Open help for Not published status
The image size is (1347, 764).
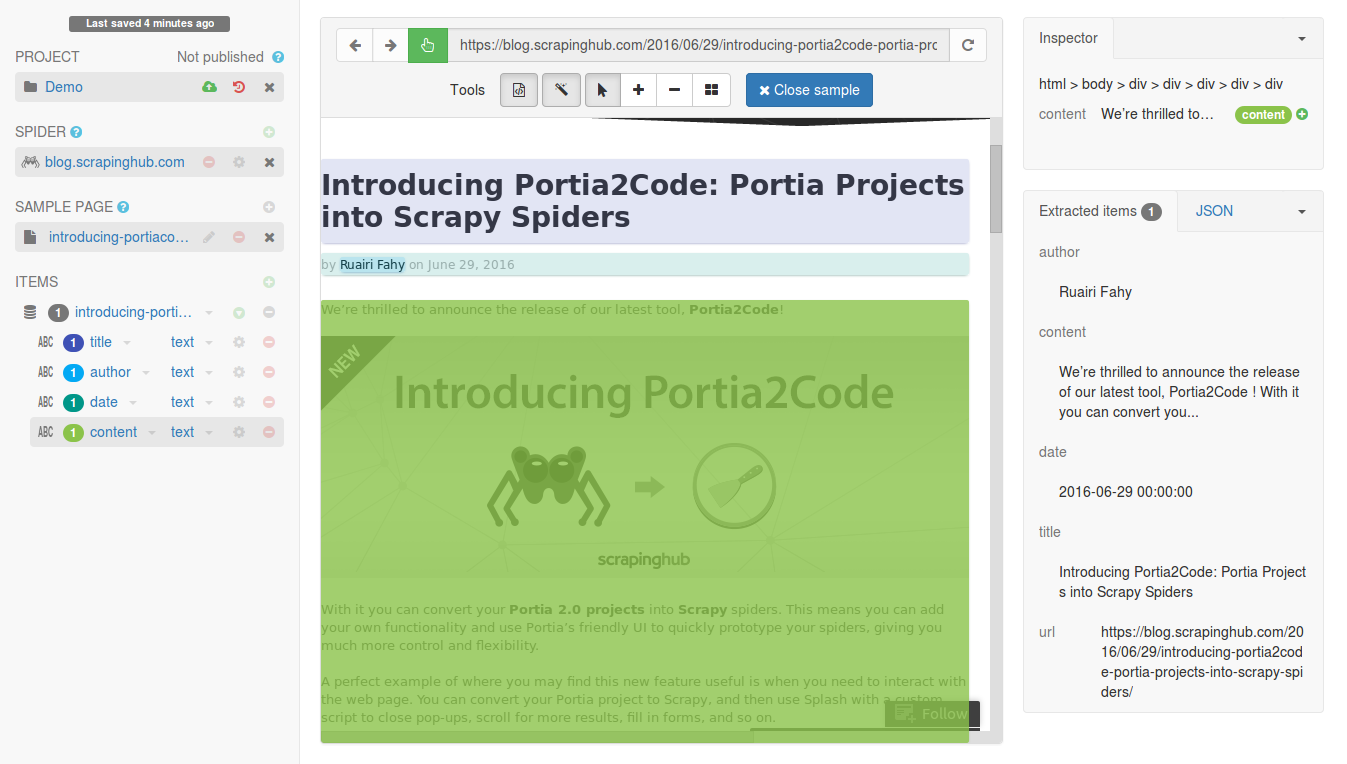[278, 57]
